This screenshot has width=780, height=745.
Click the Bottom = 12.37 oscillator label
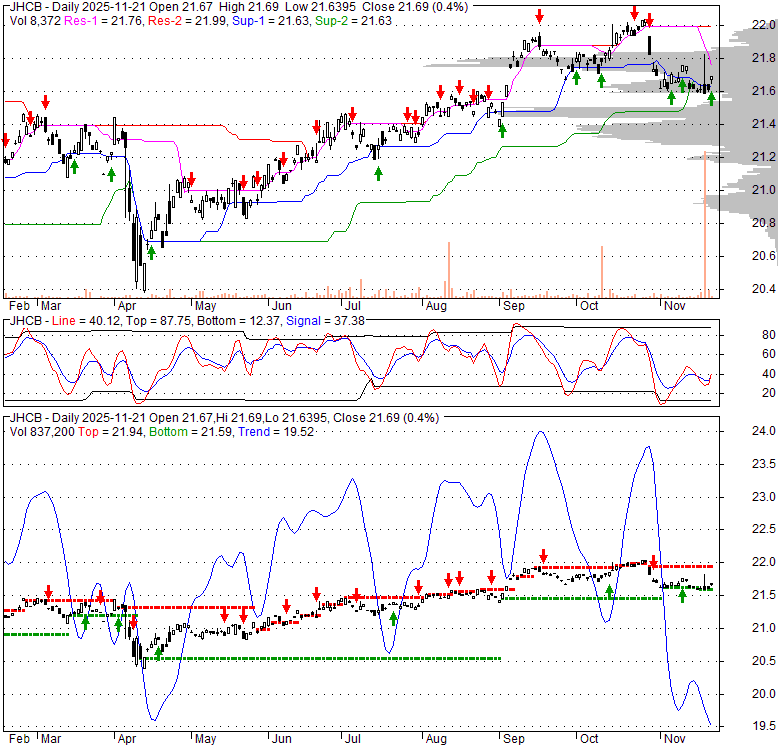(x=239, y=321)
